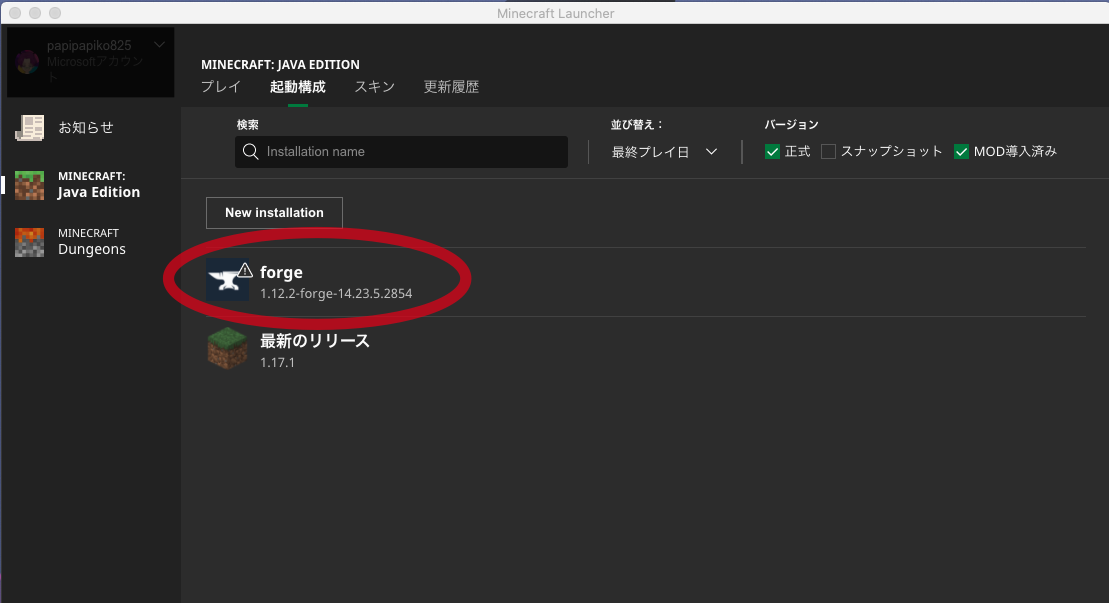This screenshot has height=603, width=1109.
Task: Uncheck the MOD導入済み checkbox
Action: (x=961, y=152)
